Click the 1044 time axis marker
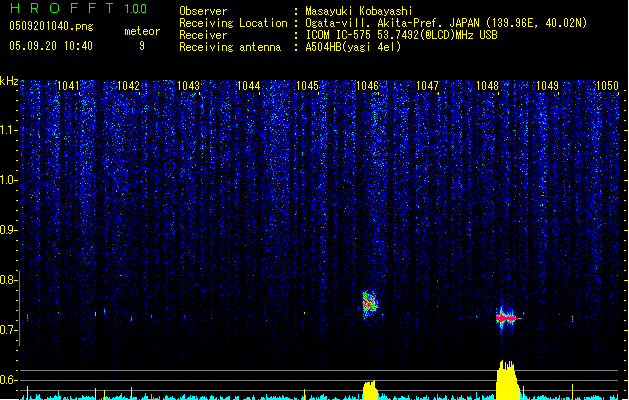Image resolution: width=629 pixels, height=400 pixels. point(248,86)
